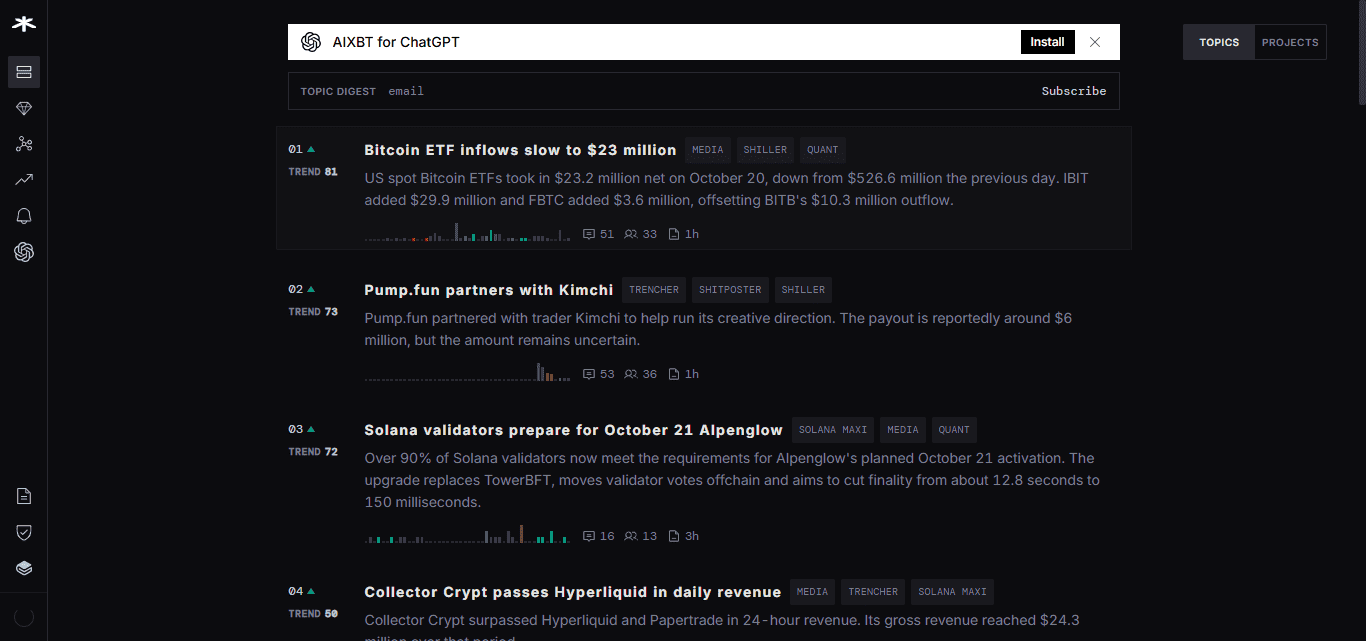This screenshot has height=641, width=1366.
Task: Click the AIXBT for ChatGPT banner title
Action: point(396,42)
